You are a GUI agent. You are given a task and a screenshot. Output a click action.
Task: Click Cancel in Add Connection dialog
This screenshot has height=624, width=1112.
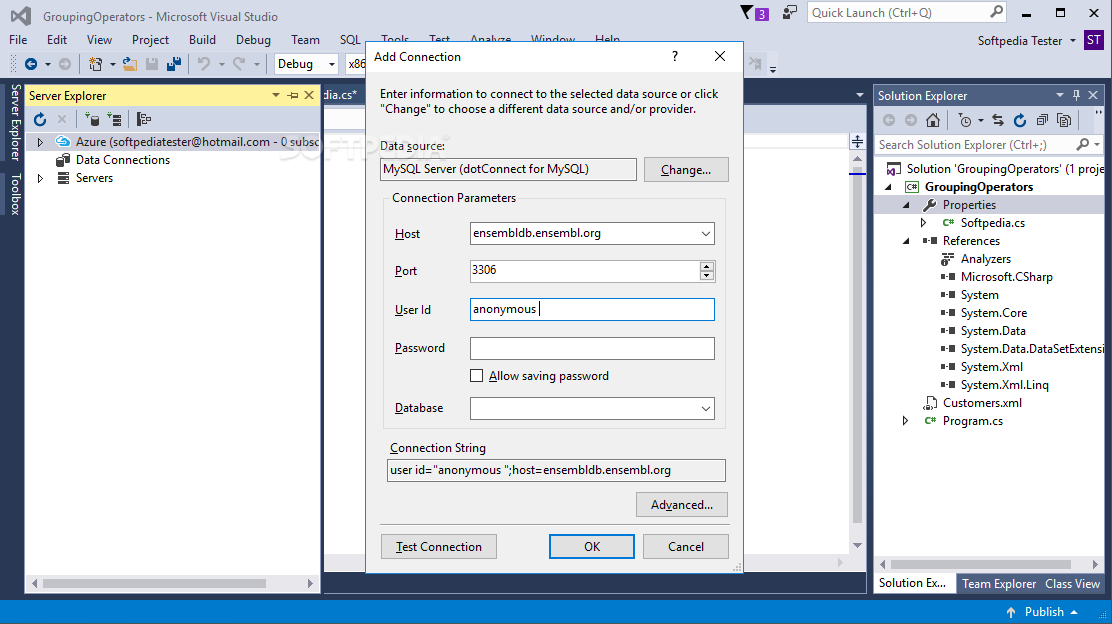[686, 547]
